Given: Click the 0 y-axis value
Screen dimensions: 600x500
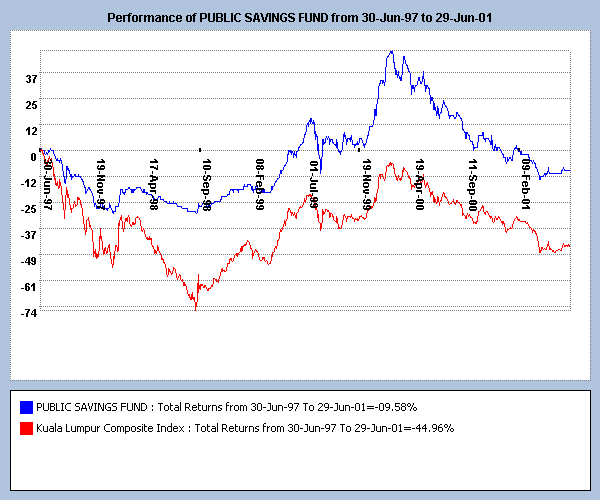Looking at the screenshot, I should 34,157.
